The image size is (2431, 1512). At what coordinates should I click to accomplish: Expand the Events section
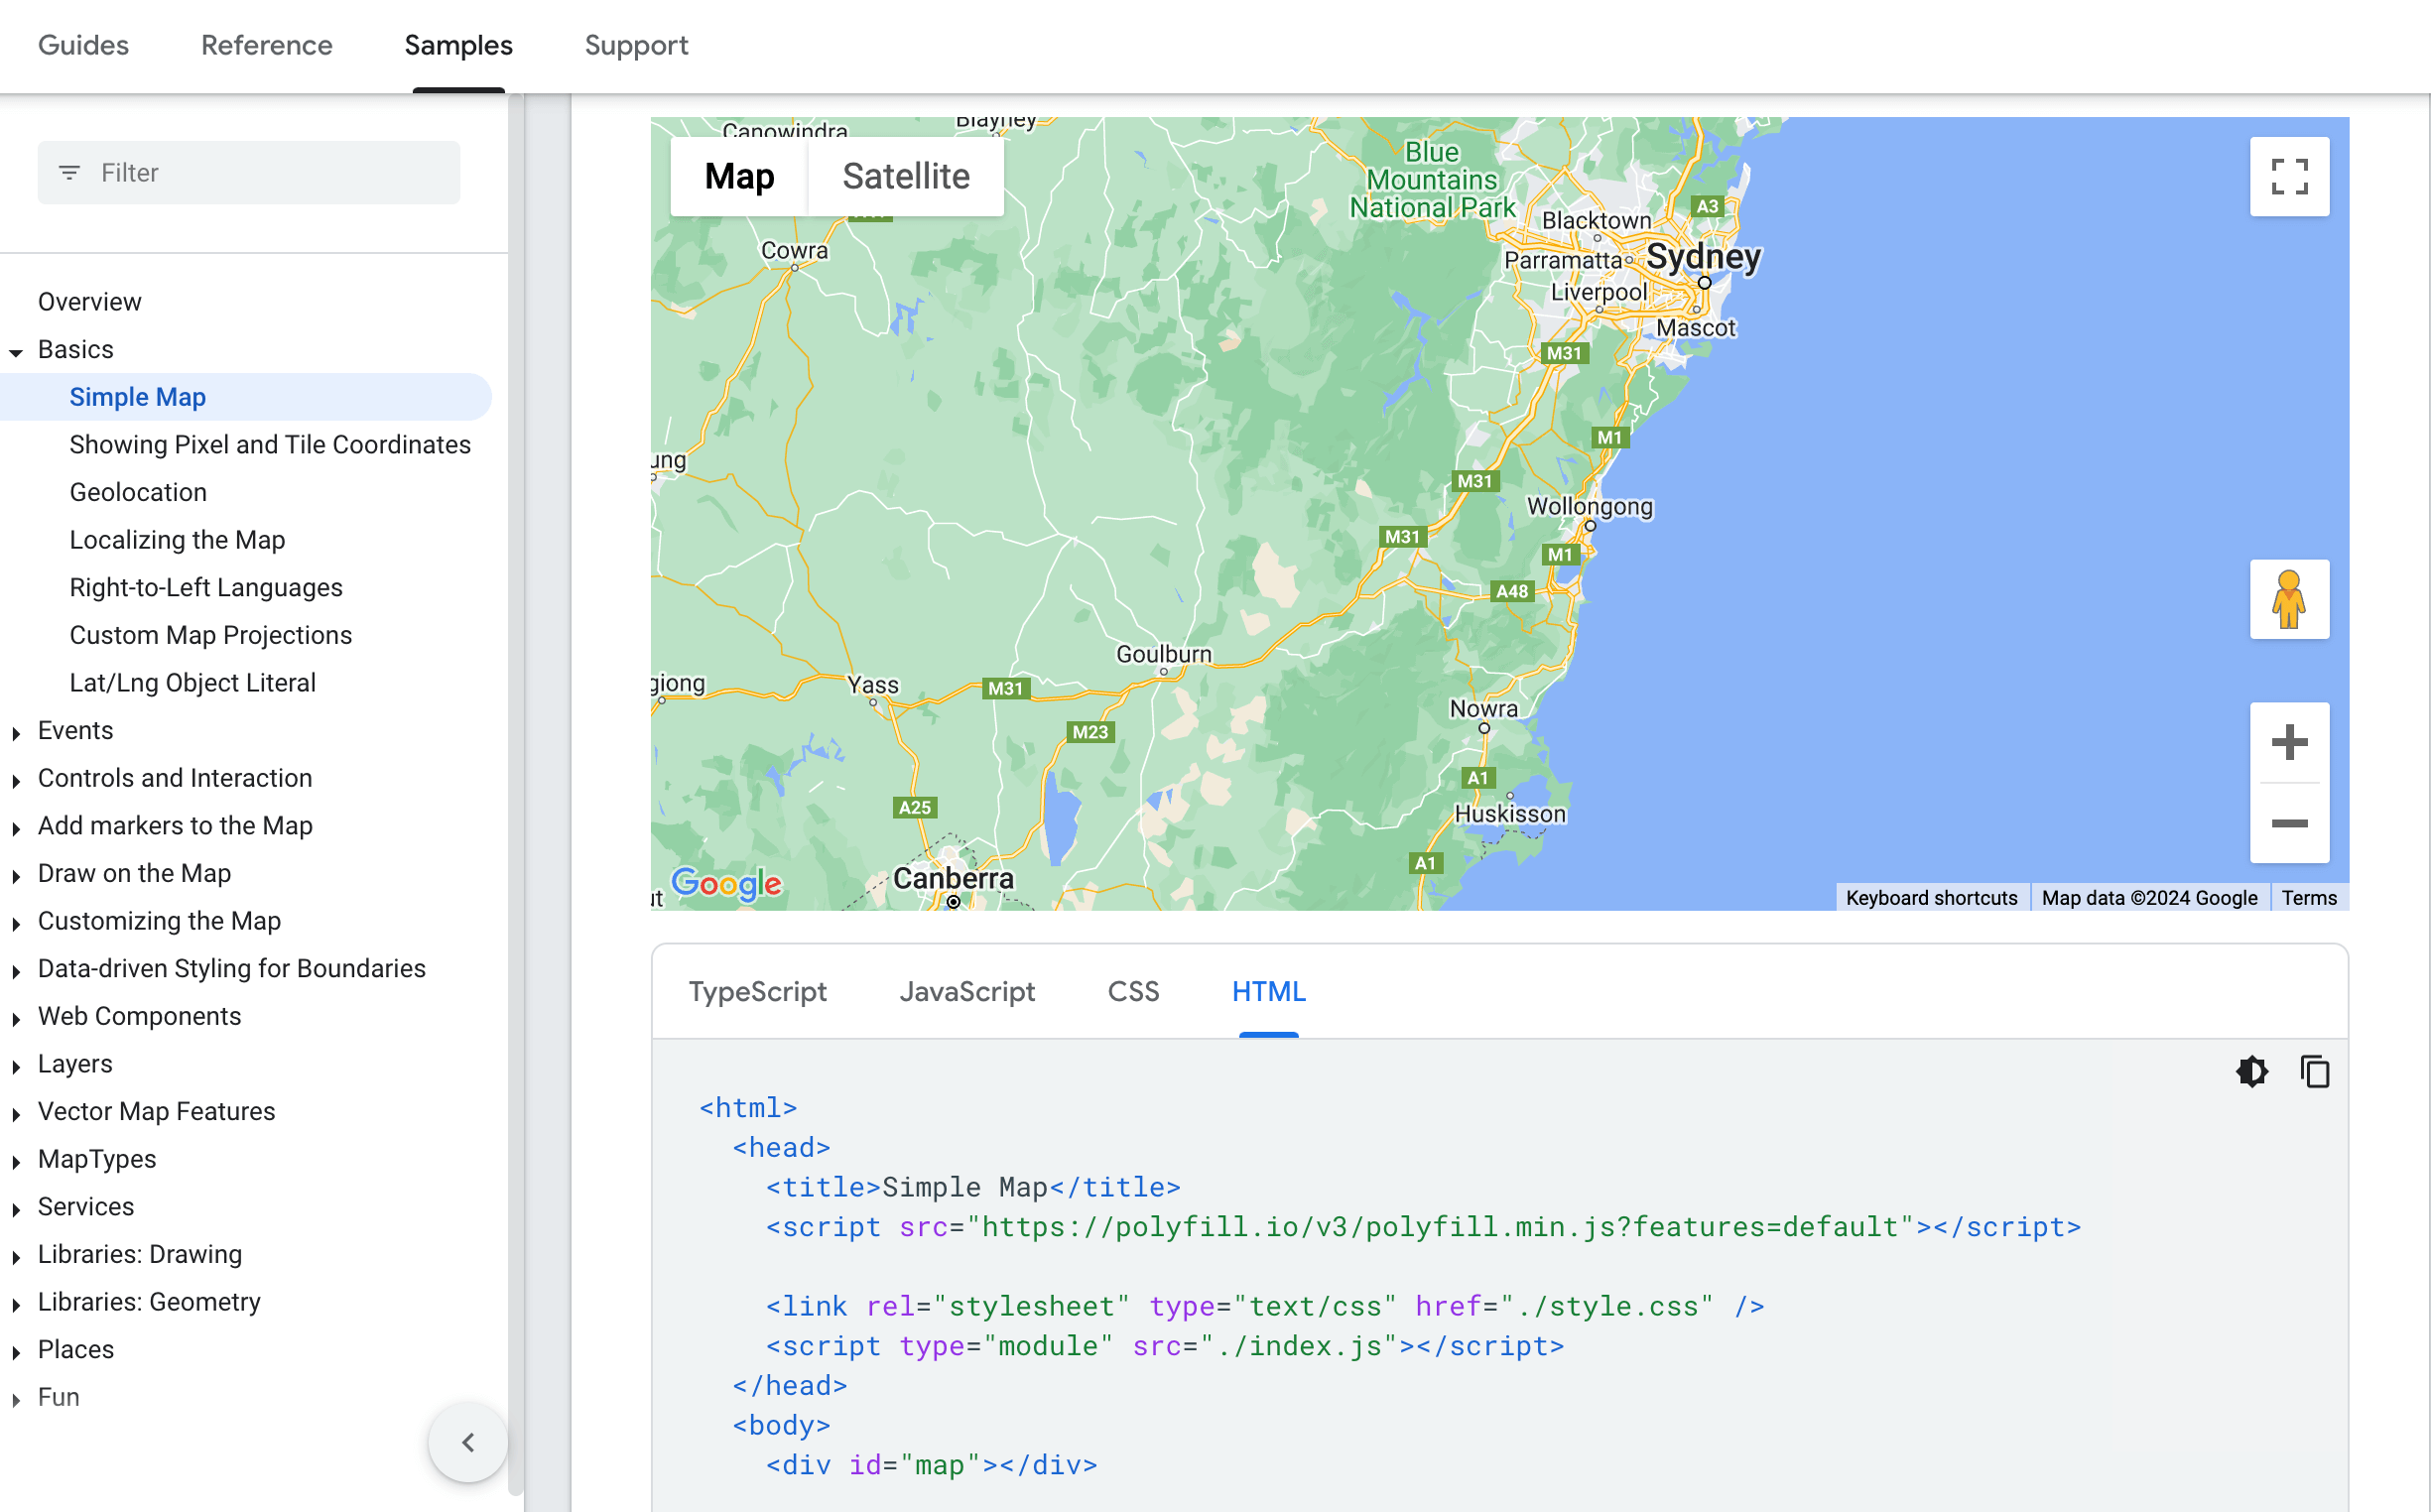[16, 733]
